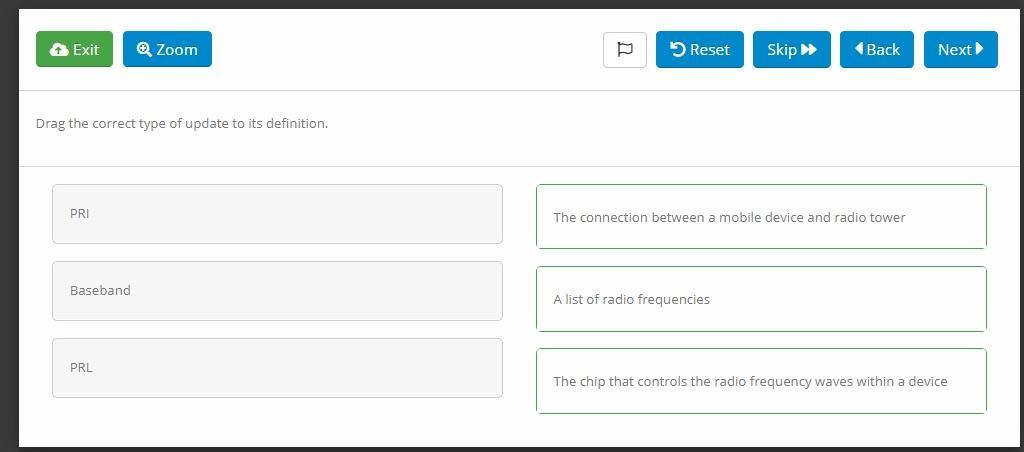The width and height of the screenshot is (1024, 452).
Task: Click the undo arrow icon on Reset
Action: [x=678, y=50]
